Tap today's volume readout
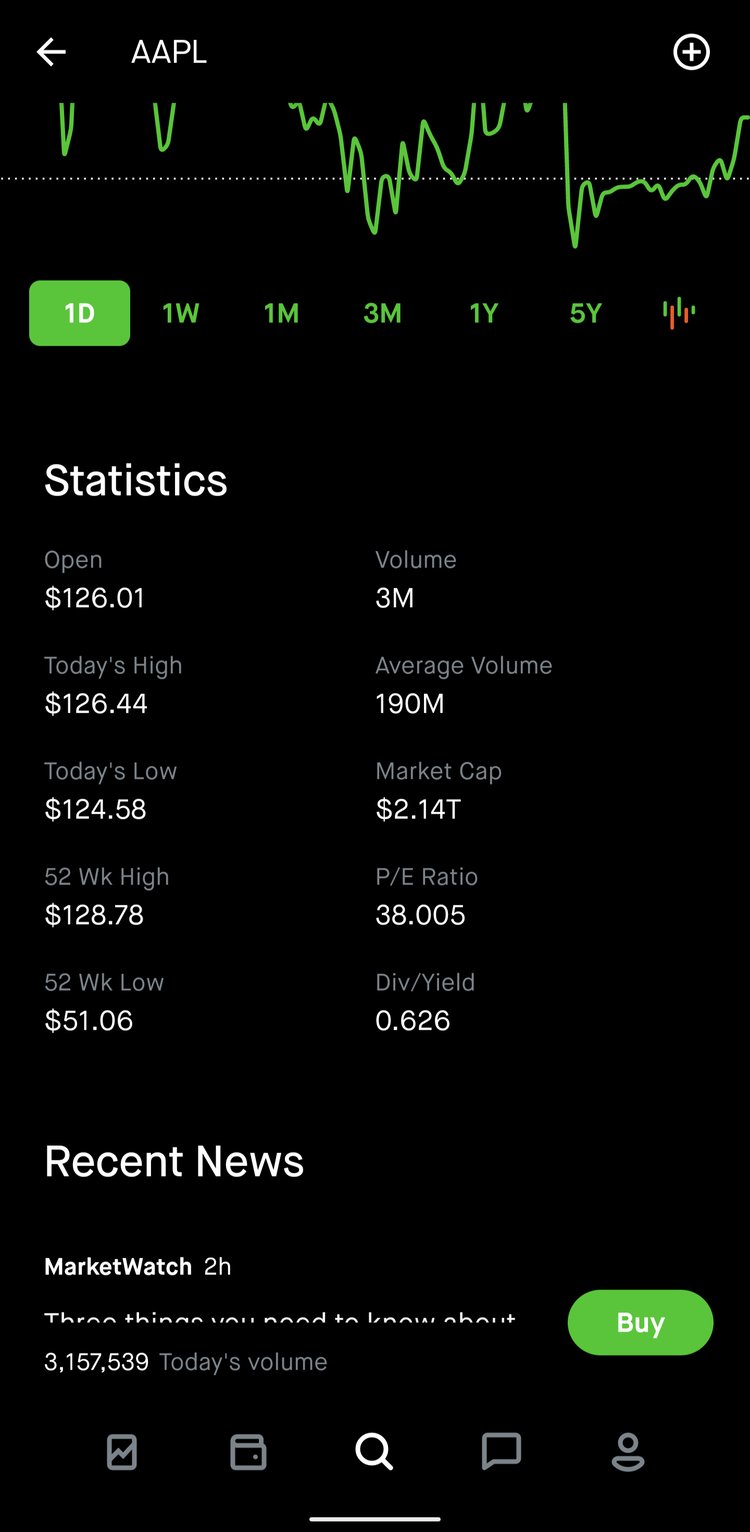The image size is (750, 1532). tap(185, 1361)
